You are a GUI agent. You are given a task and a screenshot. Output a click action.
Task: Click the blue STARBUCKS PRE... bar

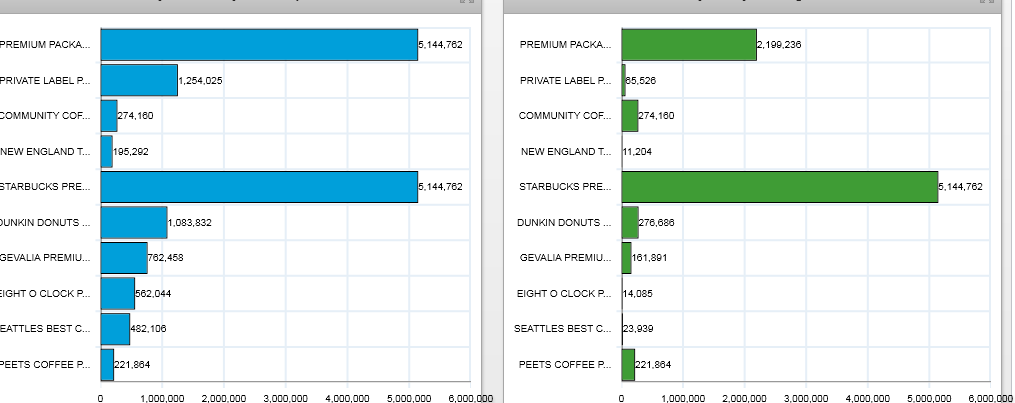(258, 187)
